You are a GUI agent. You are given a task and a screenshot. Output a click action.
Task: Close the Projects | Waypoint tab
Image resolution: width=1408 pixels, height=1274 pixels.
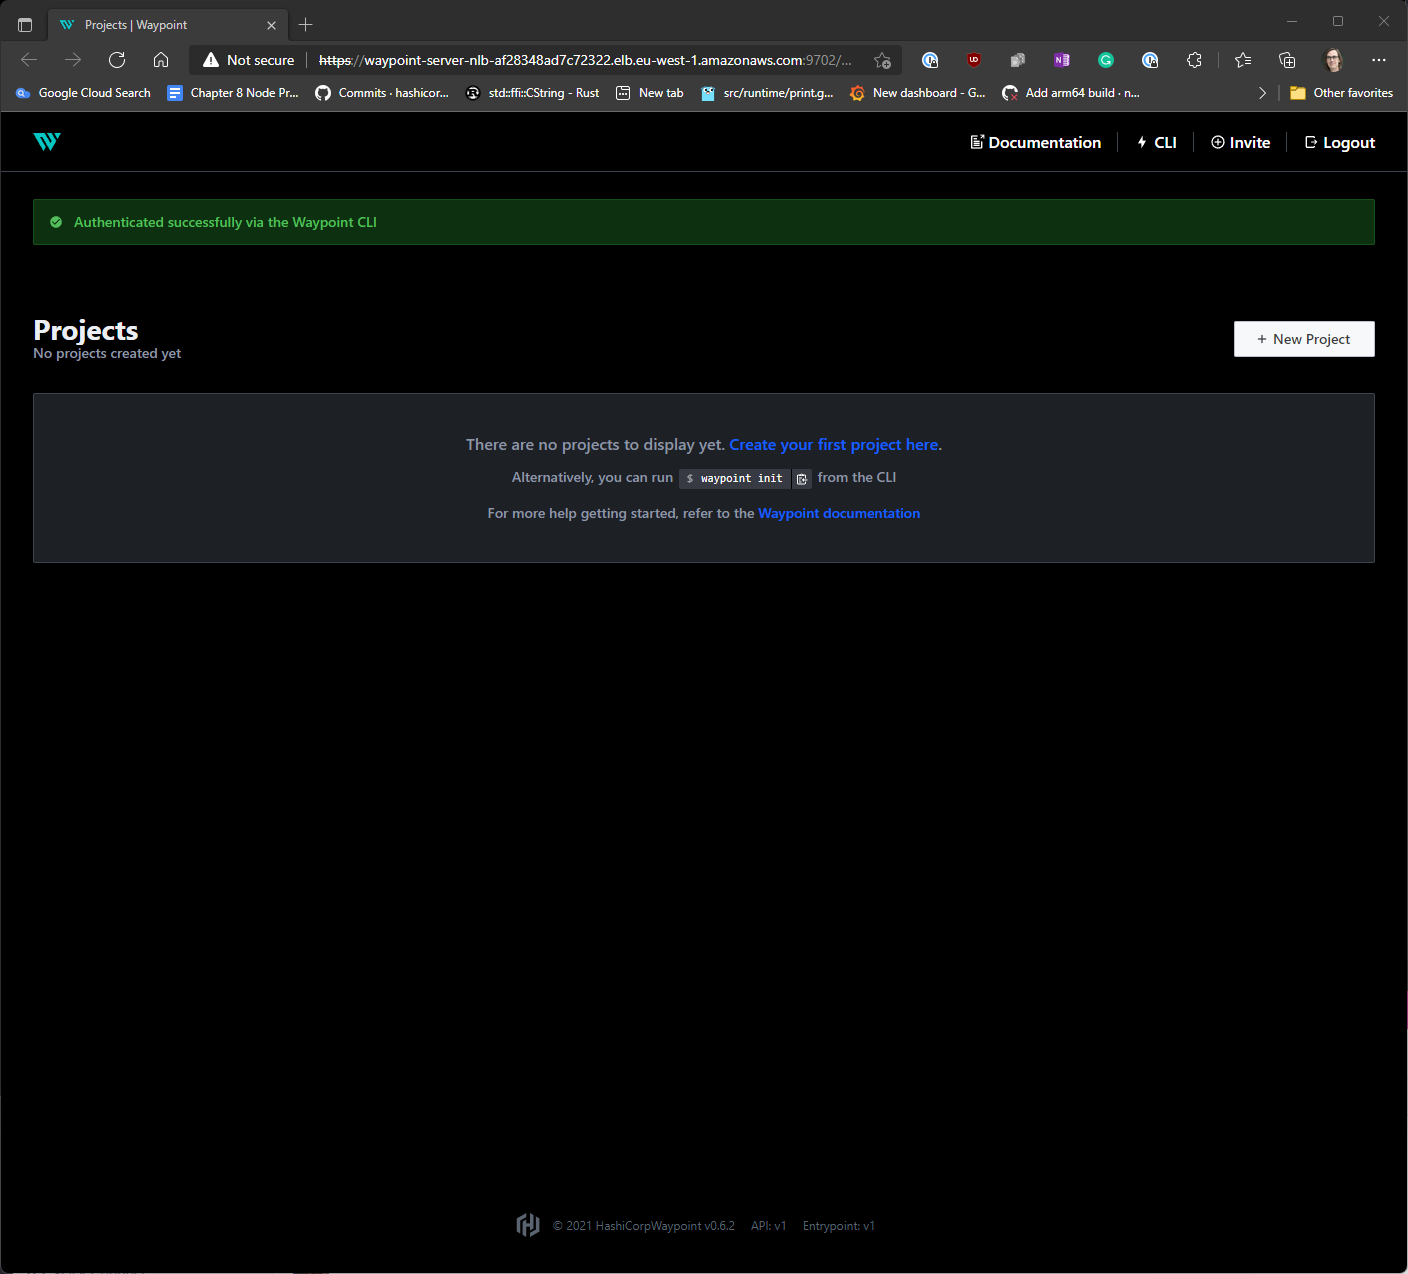271,25
